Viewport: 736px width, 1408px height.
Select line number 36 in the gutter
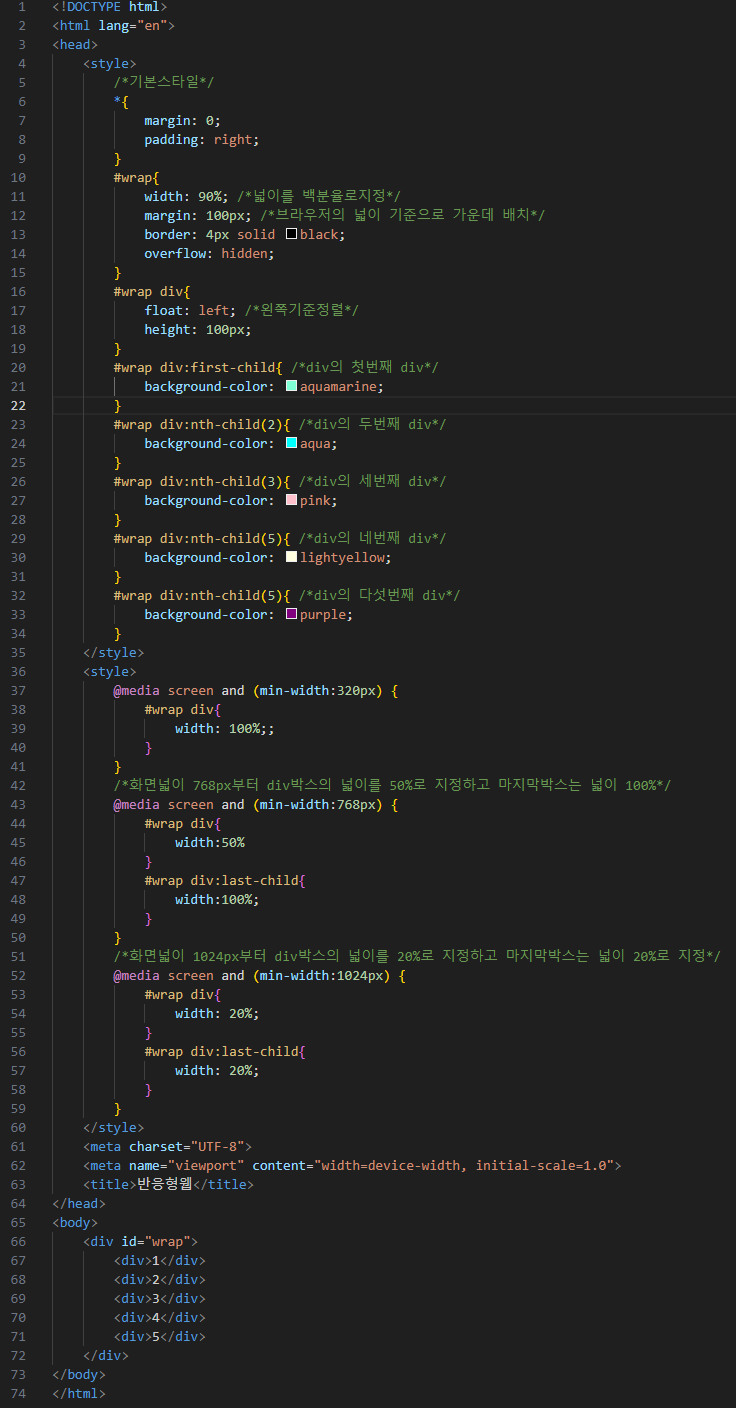tap(20, 671)
